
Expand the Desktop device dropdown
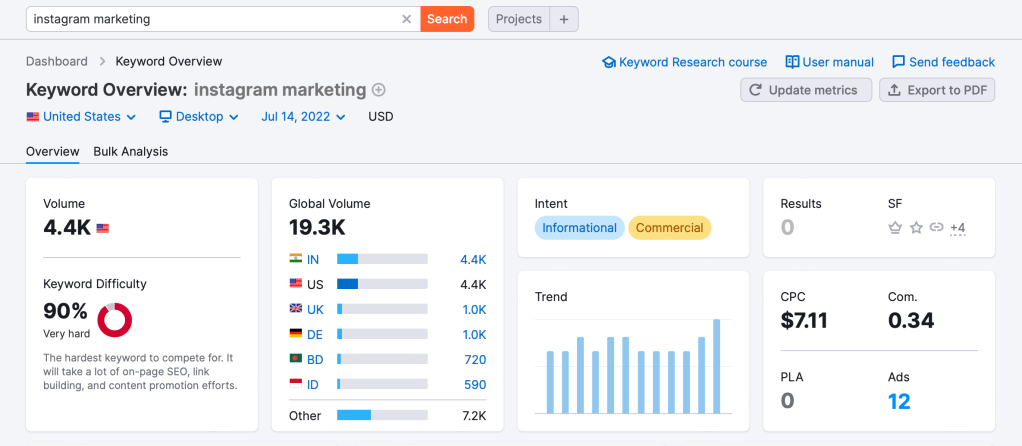199,117
